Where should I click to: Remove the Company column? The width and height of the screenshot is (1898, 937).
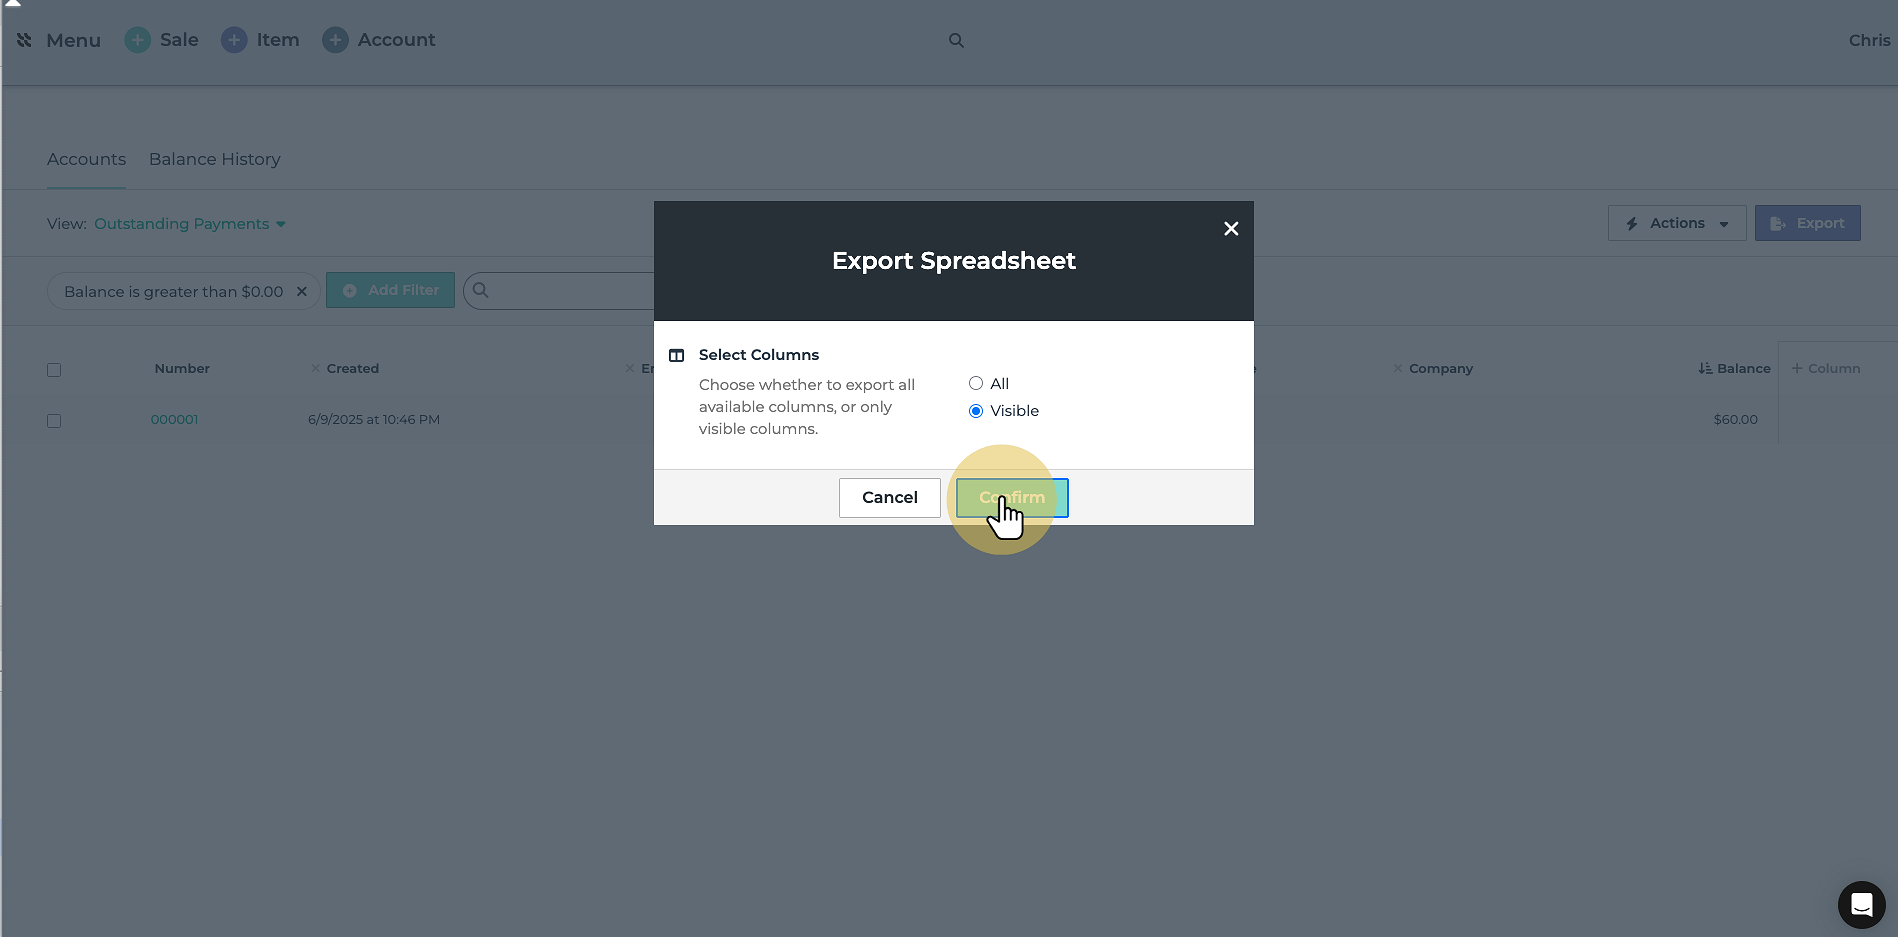coord(1398,368)
